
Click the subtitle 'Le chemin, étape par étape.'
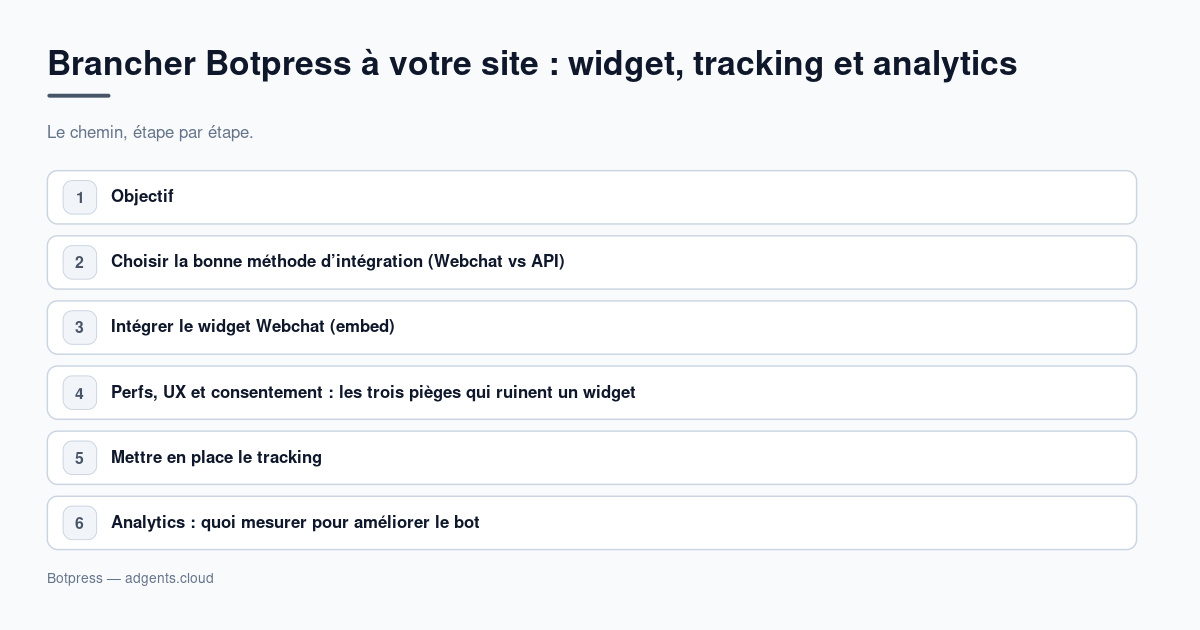(150, 132)
